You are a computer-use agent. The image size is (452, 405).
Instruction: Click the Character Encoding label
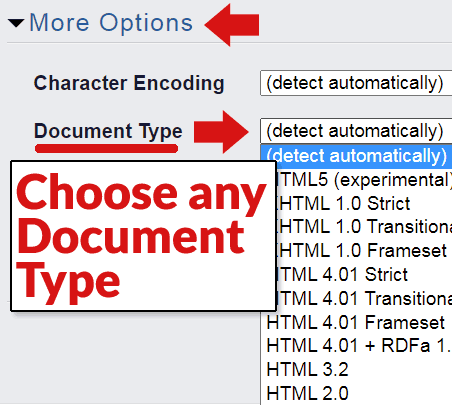click(129, 83)
